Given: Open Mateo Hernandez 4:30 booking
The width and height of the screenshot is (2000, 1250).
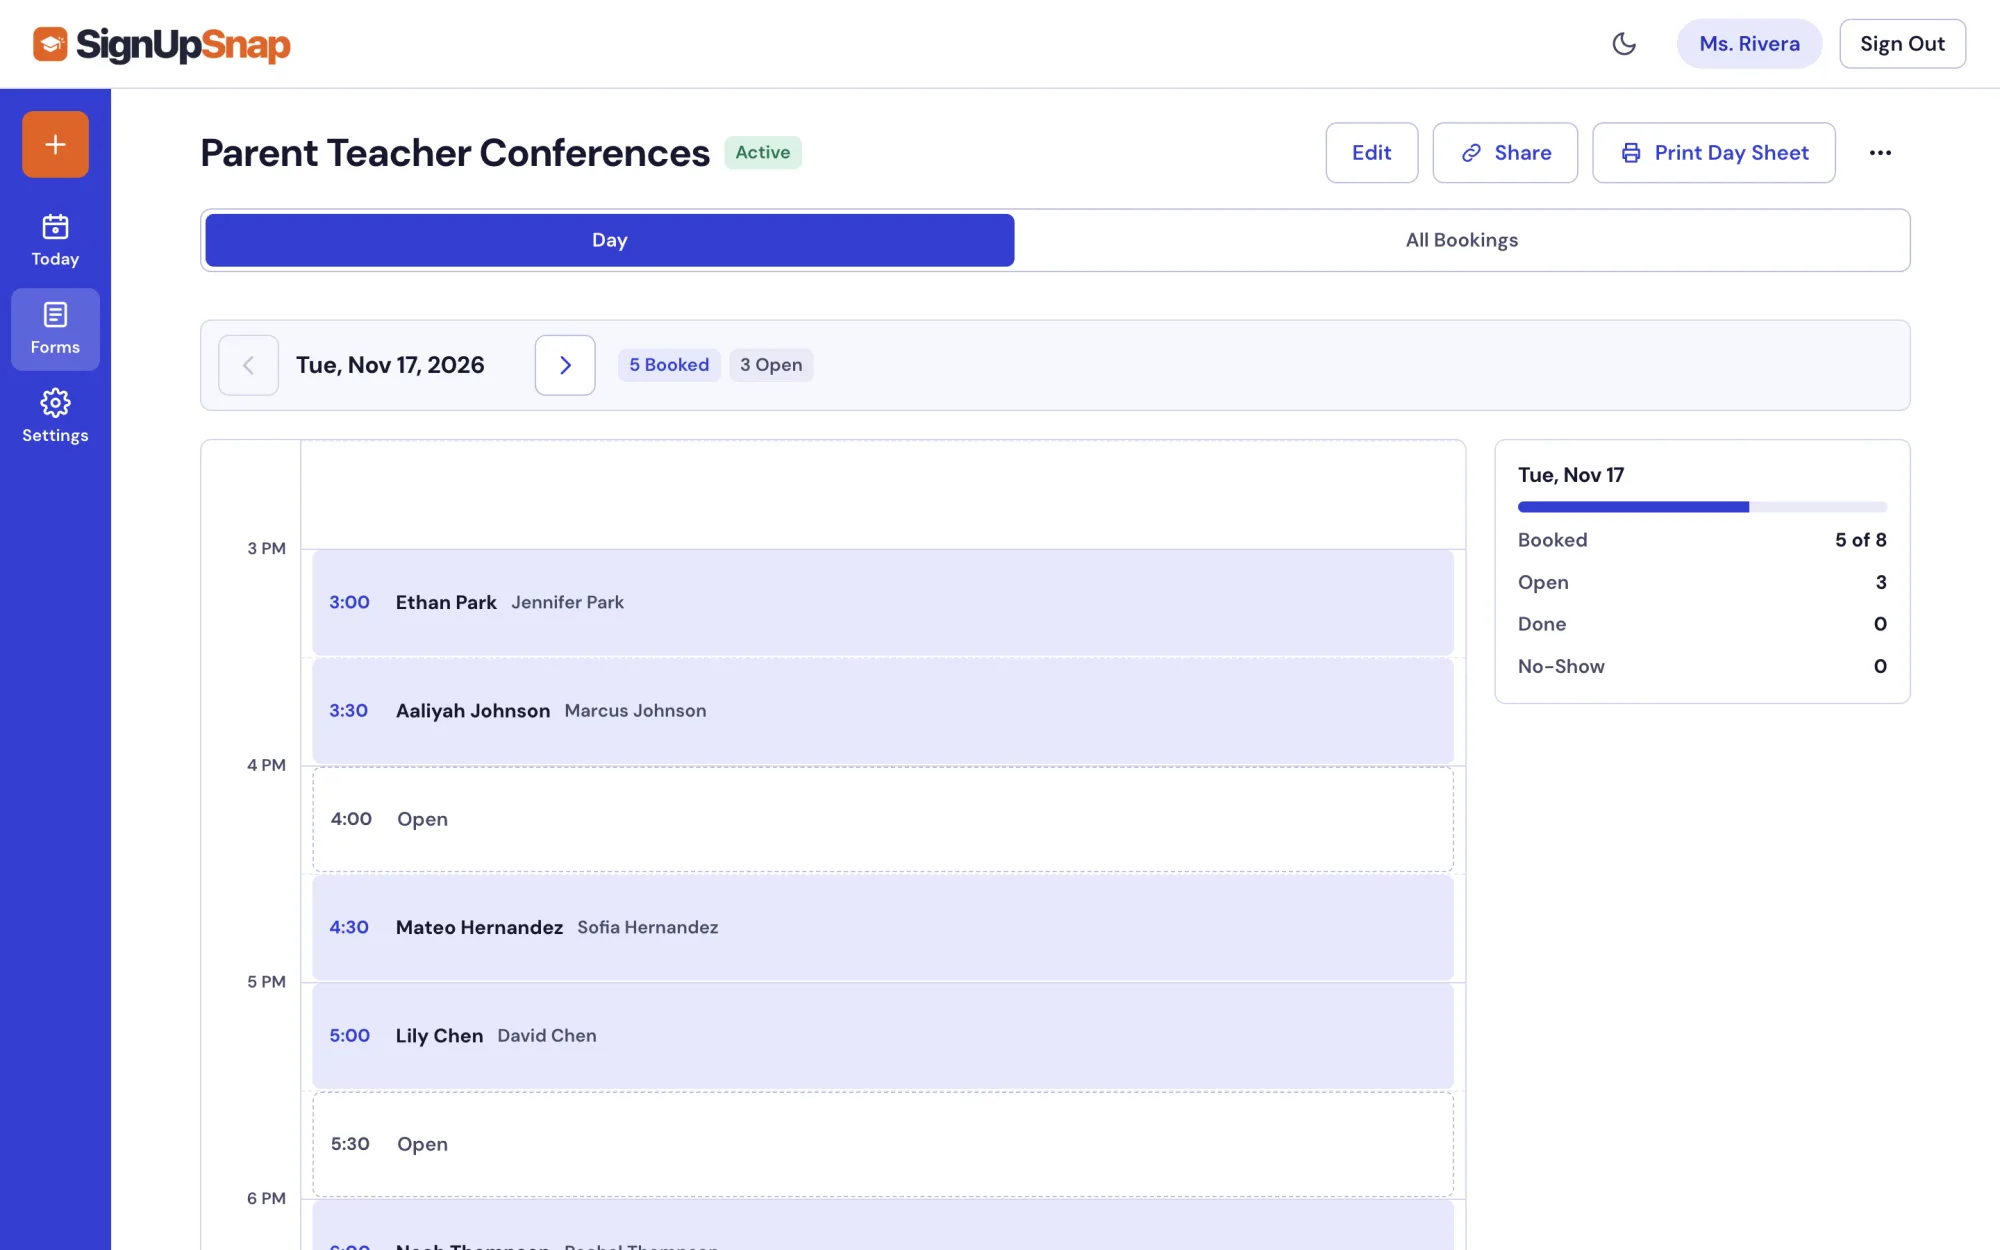Looking at the screenshot, I should pyautogui.click(x=883, y=927).
